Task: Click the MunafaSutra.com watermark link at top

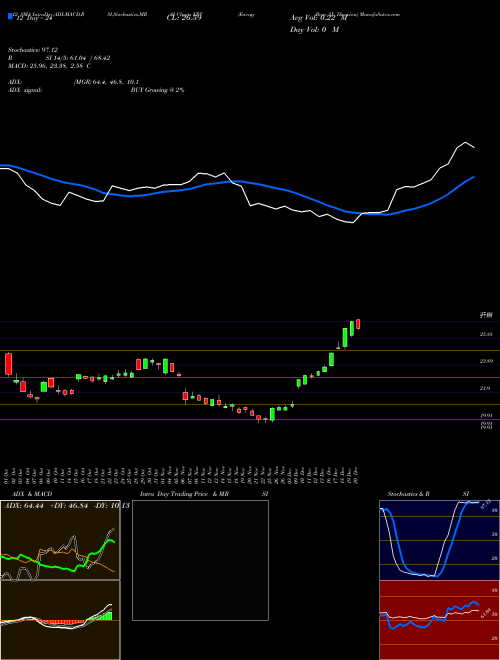Action: coord(380,14)
